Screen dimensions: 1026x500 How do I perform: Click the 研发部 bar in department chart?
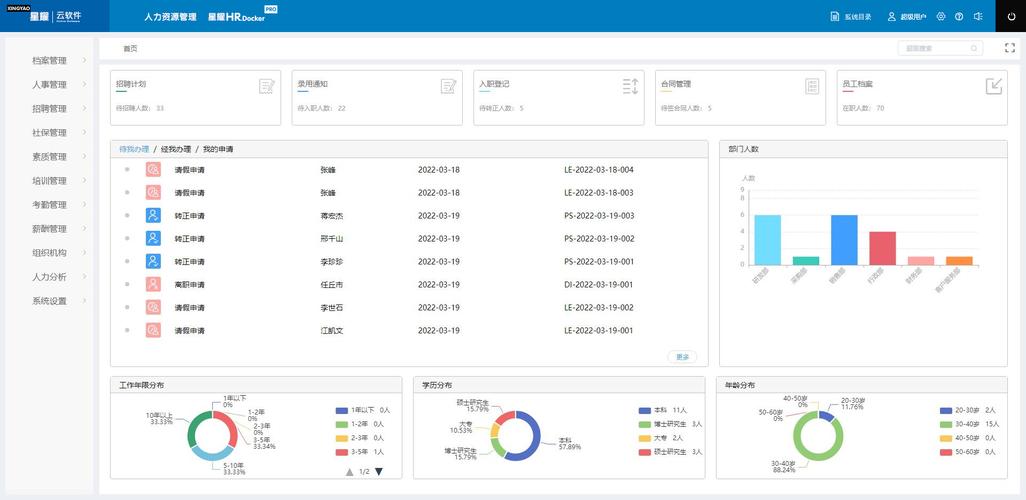(768, 240)
